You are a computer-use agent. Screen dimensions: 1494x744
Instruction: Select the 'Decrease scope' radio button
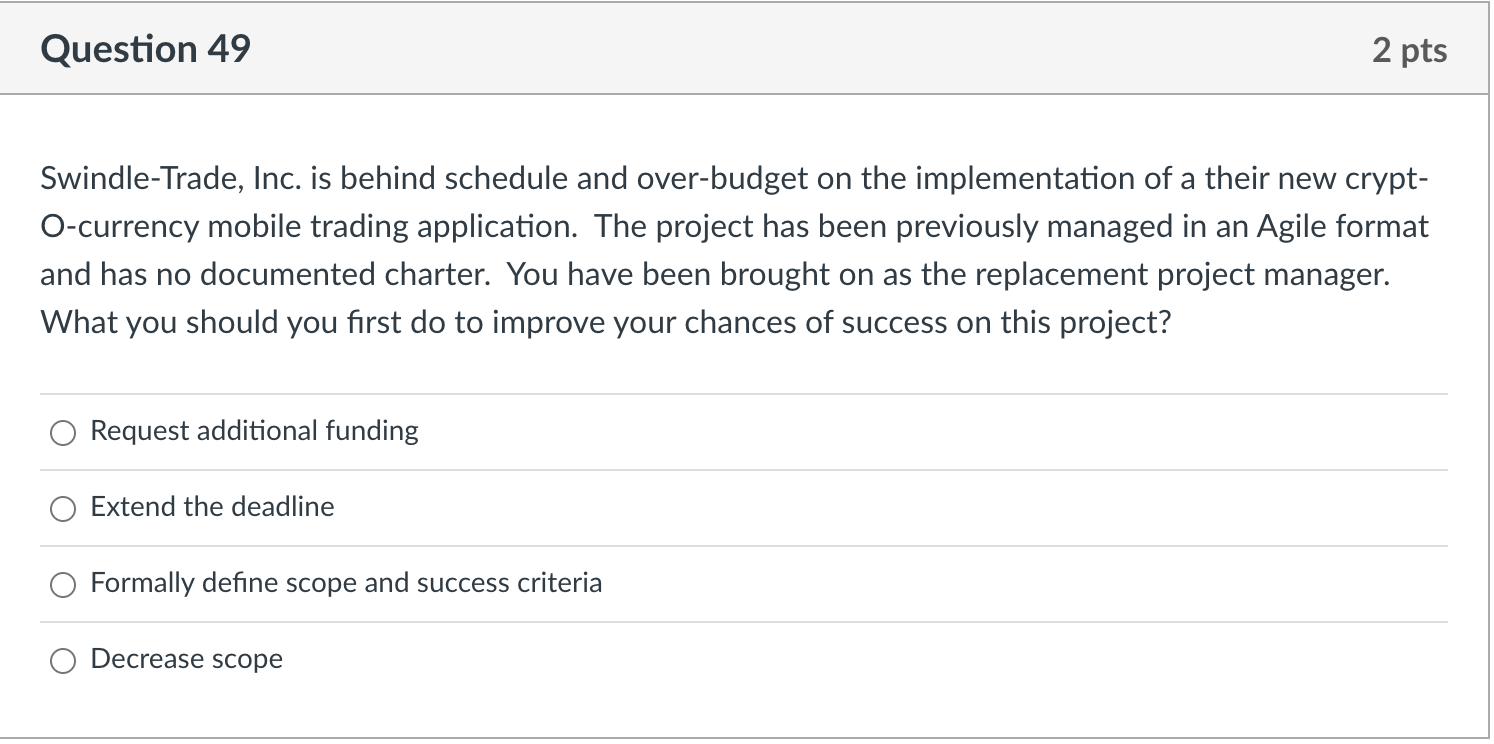(x=63, y=660)
